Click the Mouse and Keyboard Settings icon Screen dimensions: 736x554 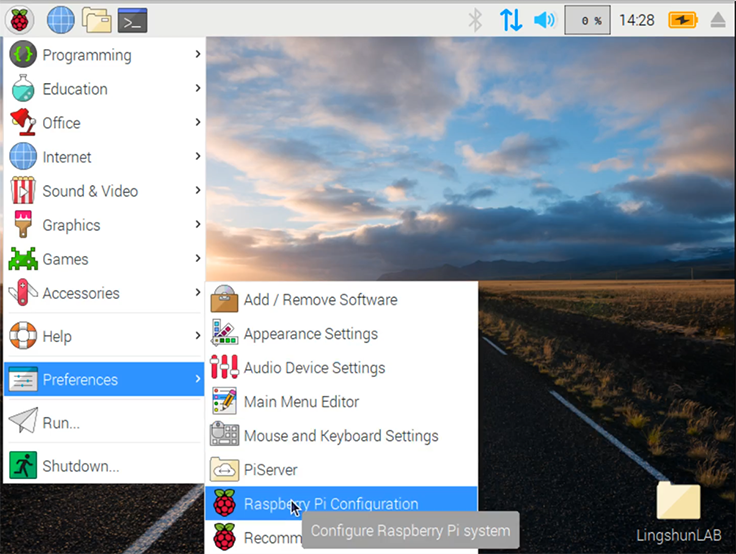pyautogui.click(x=224, y=434)
